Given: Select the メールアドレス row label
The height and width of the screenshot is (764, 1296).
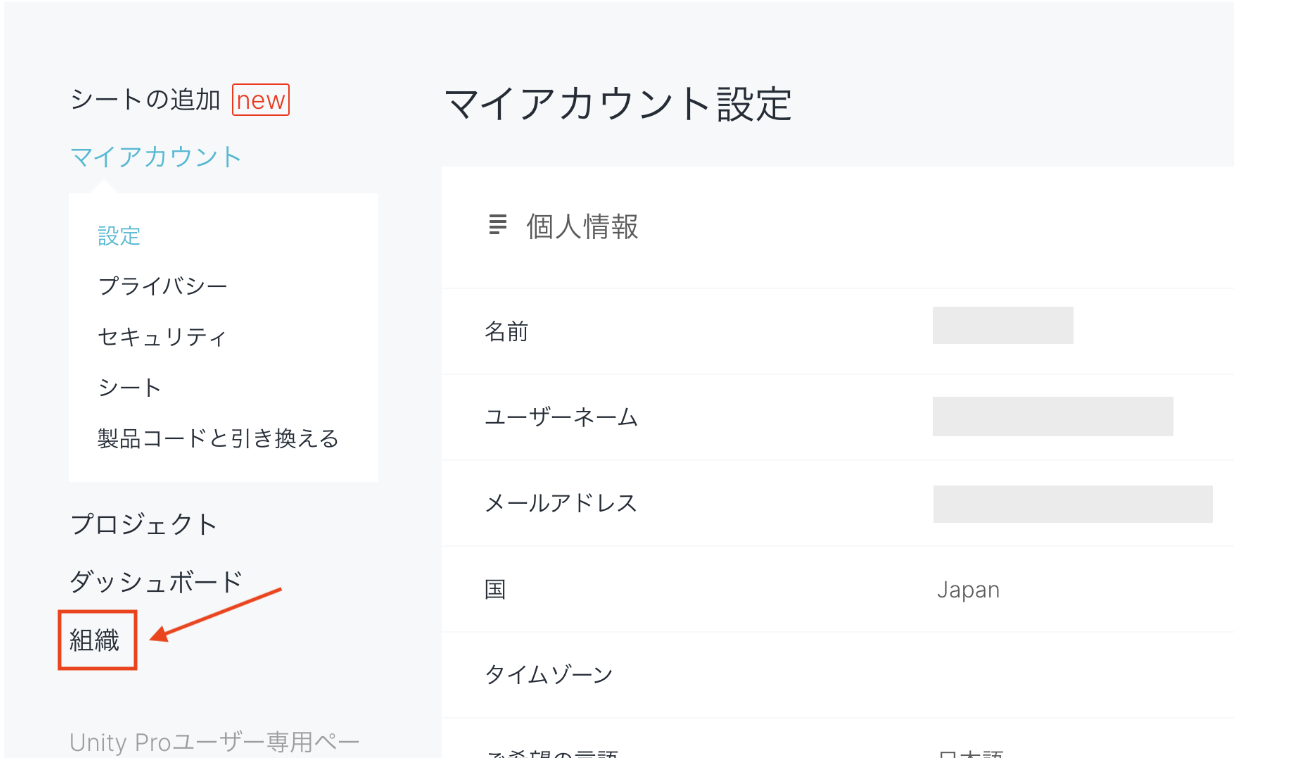Looking at the screenshot, I should [561, 503].
